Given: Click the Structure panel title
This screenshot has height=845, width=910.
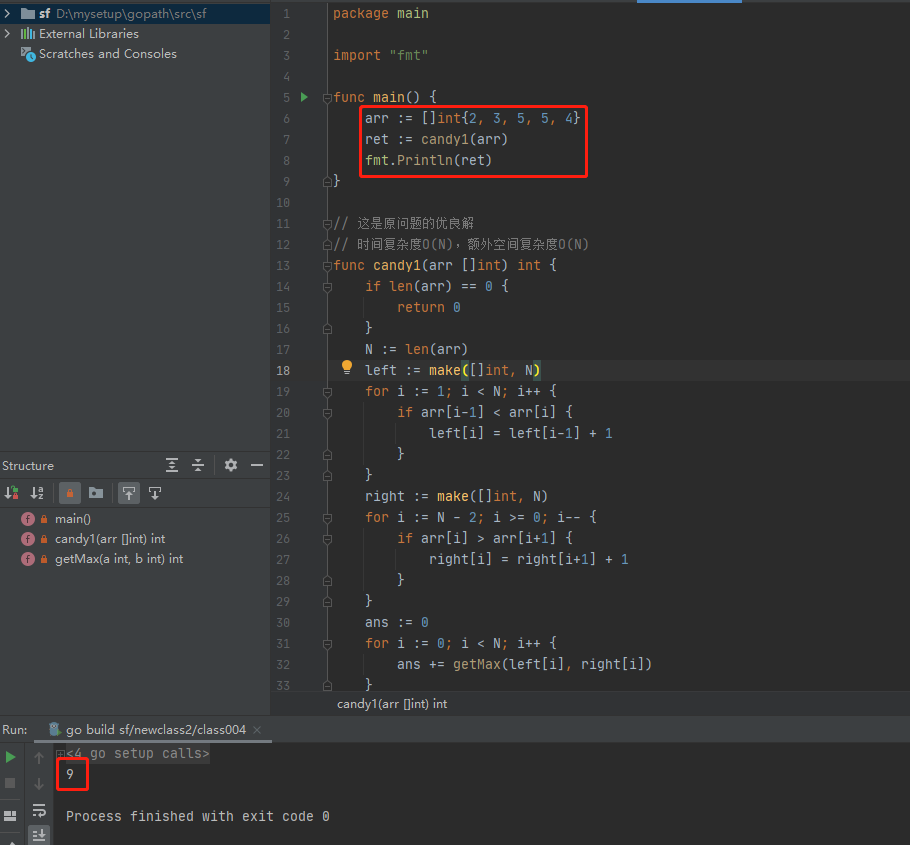Looking at the screenshot, I should [x=28, y=465].
